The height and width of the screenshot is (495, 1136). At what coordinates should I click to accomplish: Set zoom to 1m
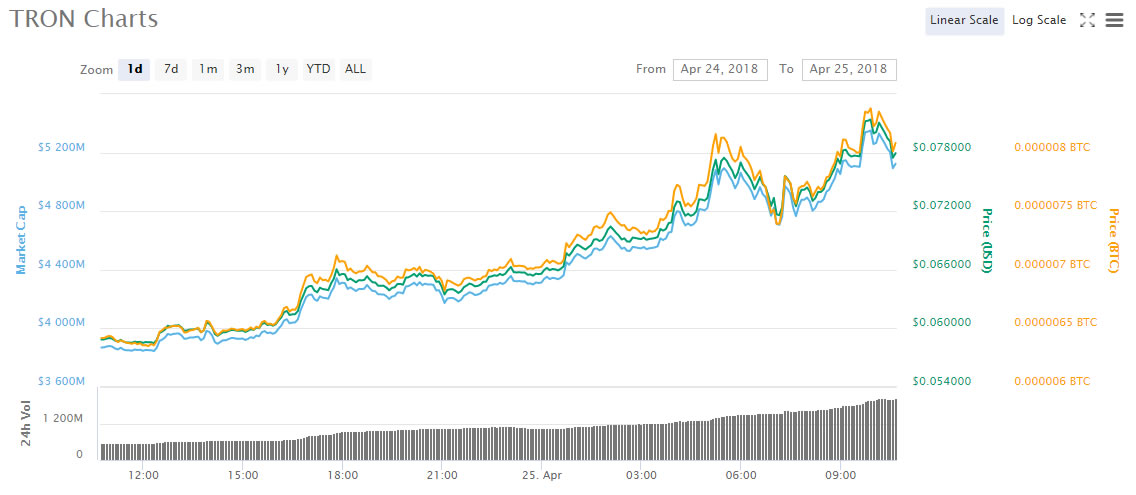tap(208, 70)
